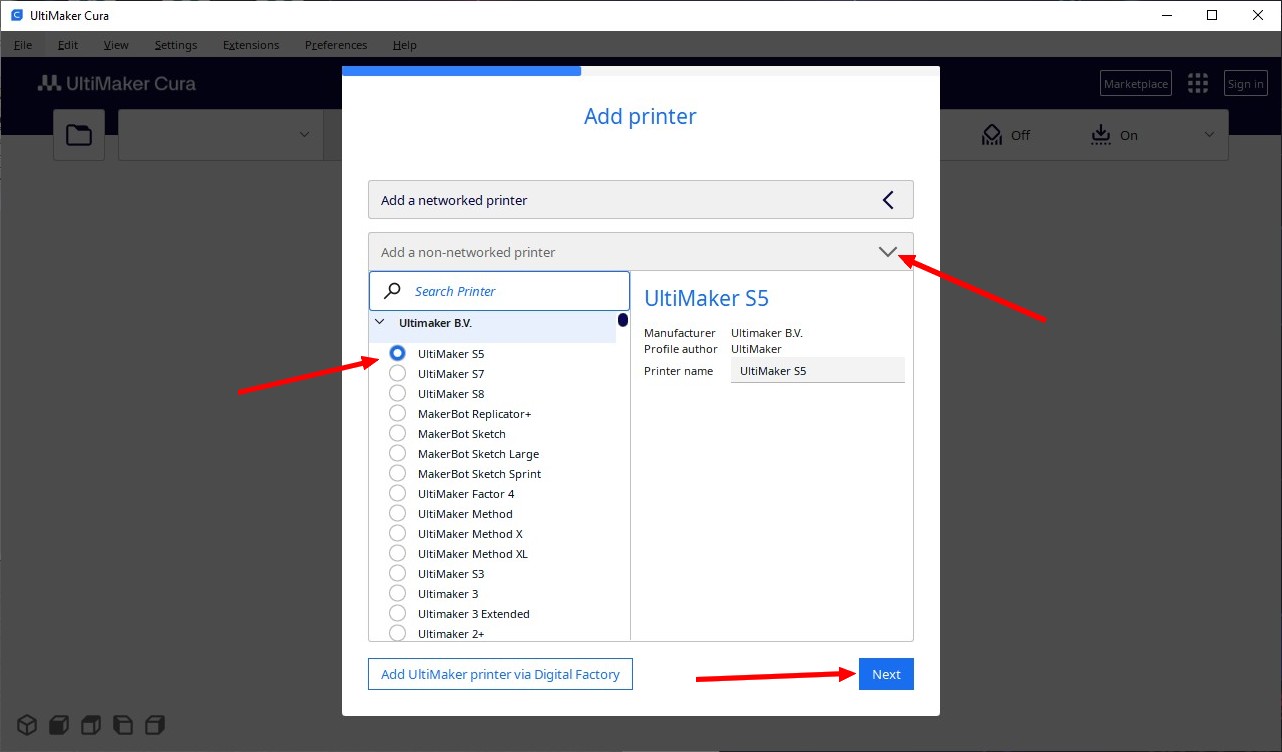Click the printer list scrollbar handle
1282x752 pixels.
623,321
